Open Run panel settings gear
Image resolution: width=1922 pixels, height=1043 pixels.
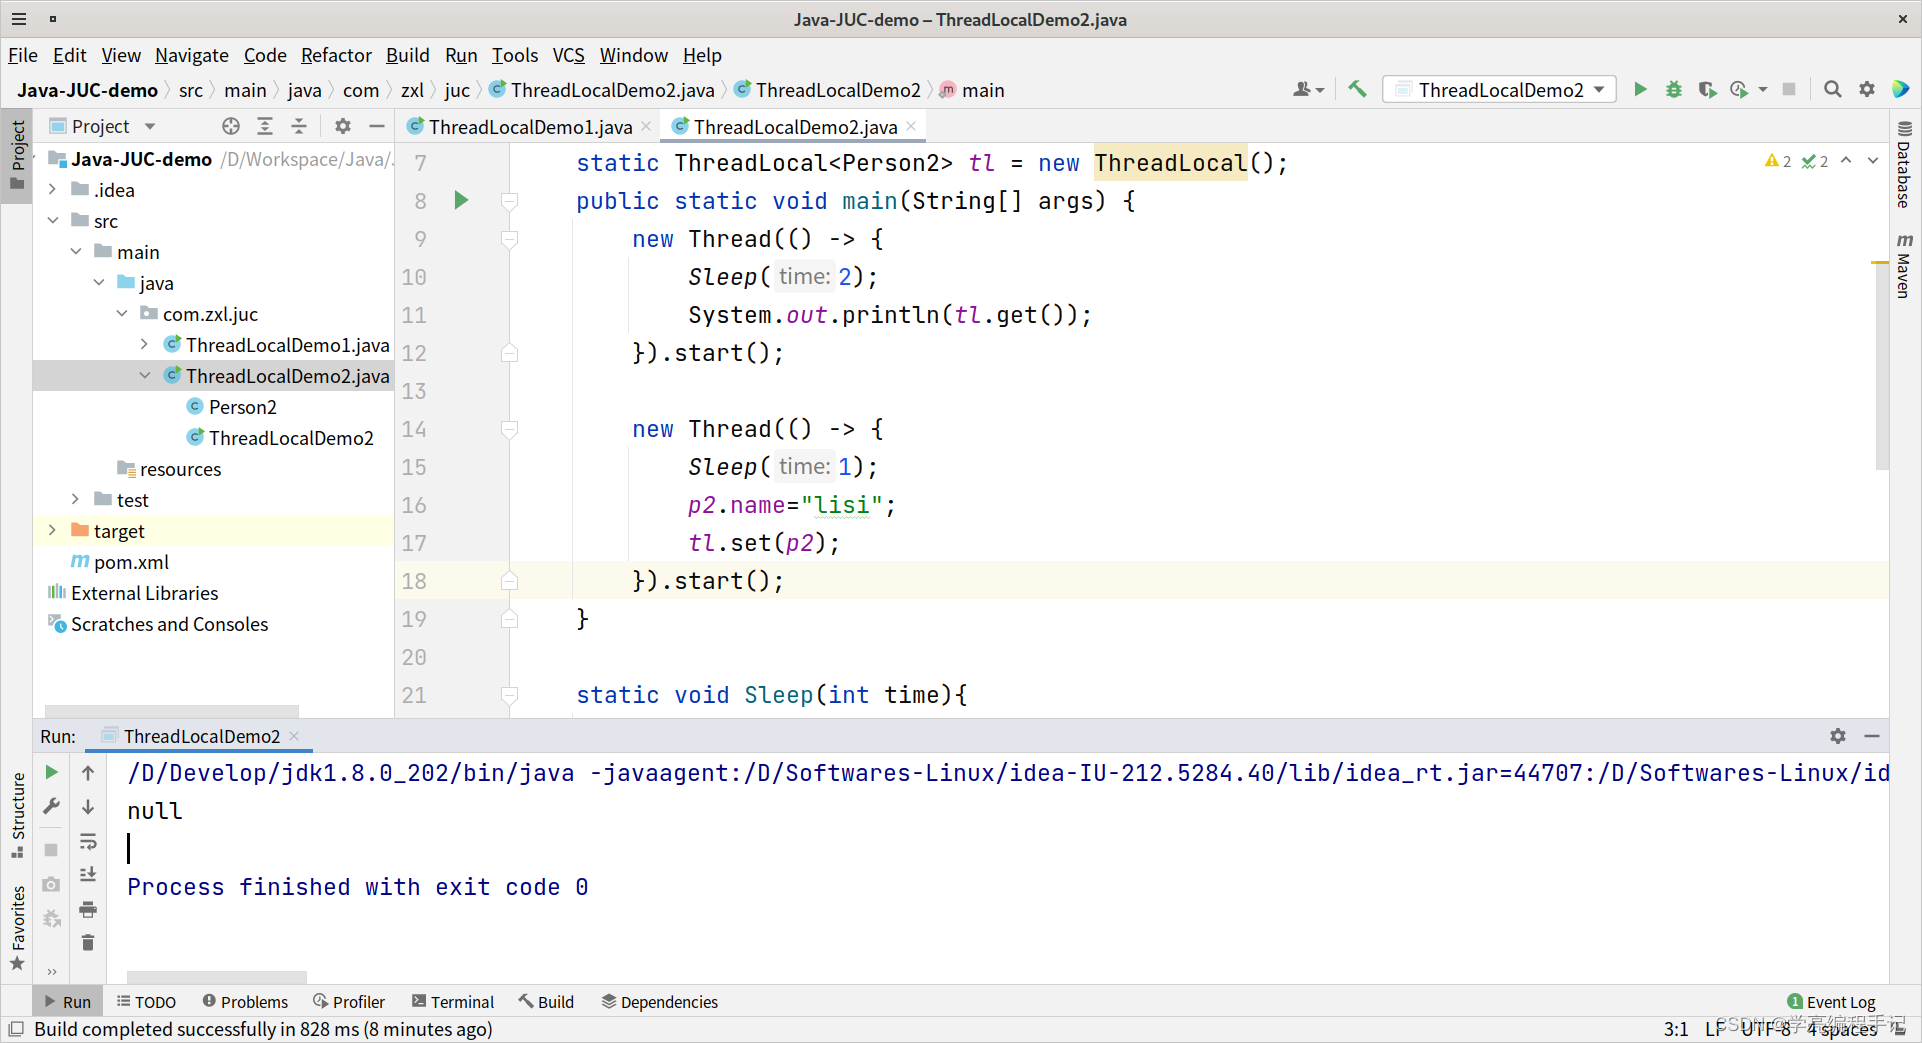pyautogui.click(x=1838, y=736)
